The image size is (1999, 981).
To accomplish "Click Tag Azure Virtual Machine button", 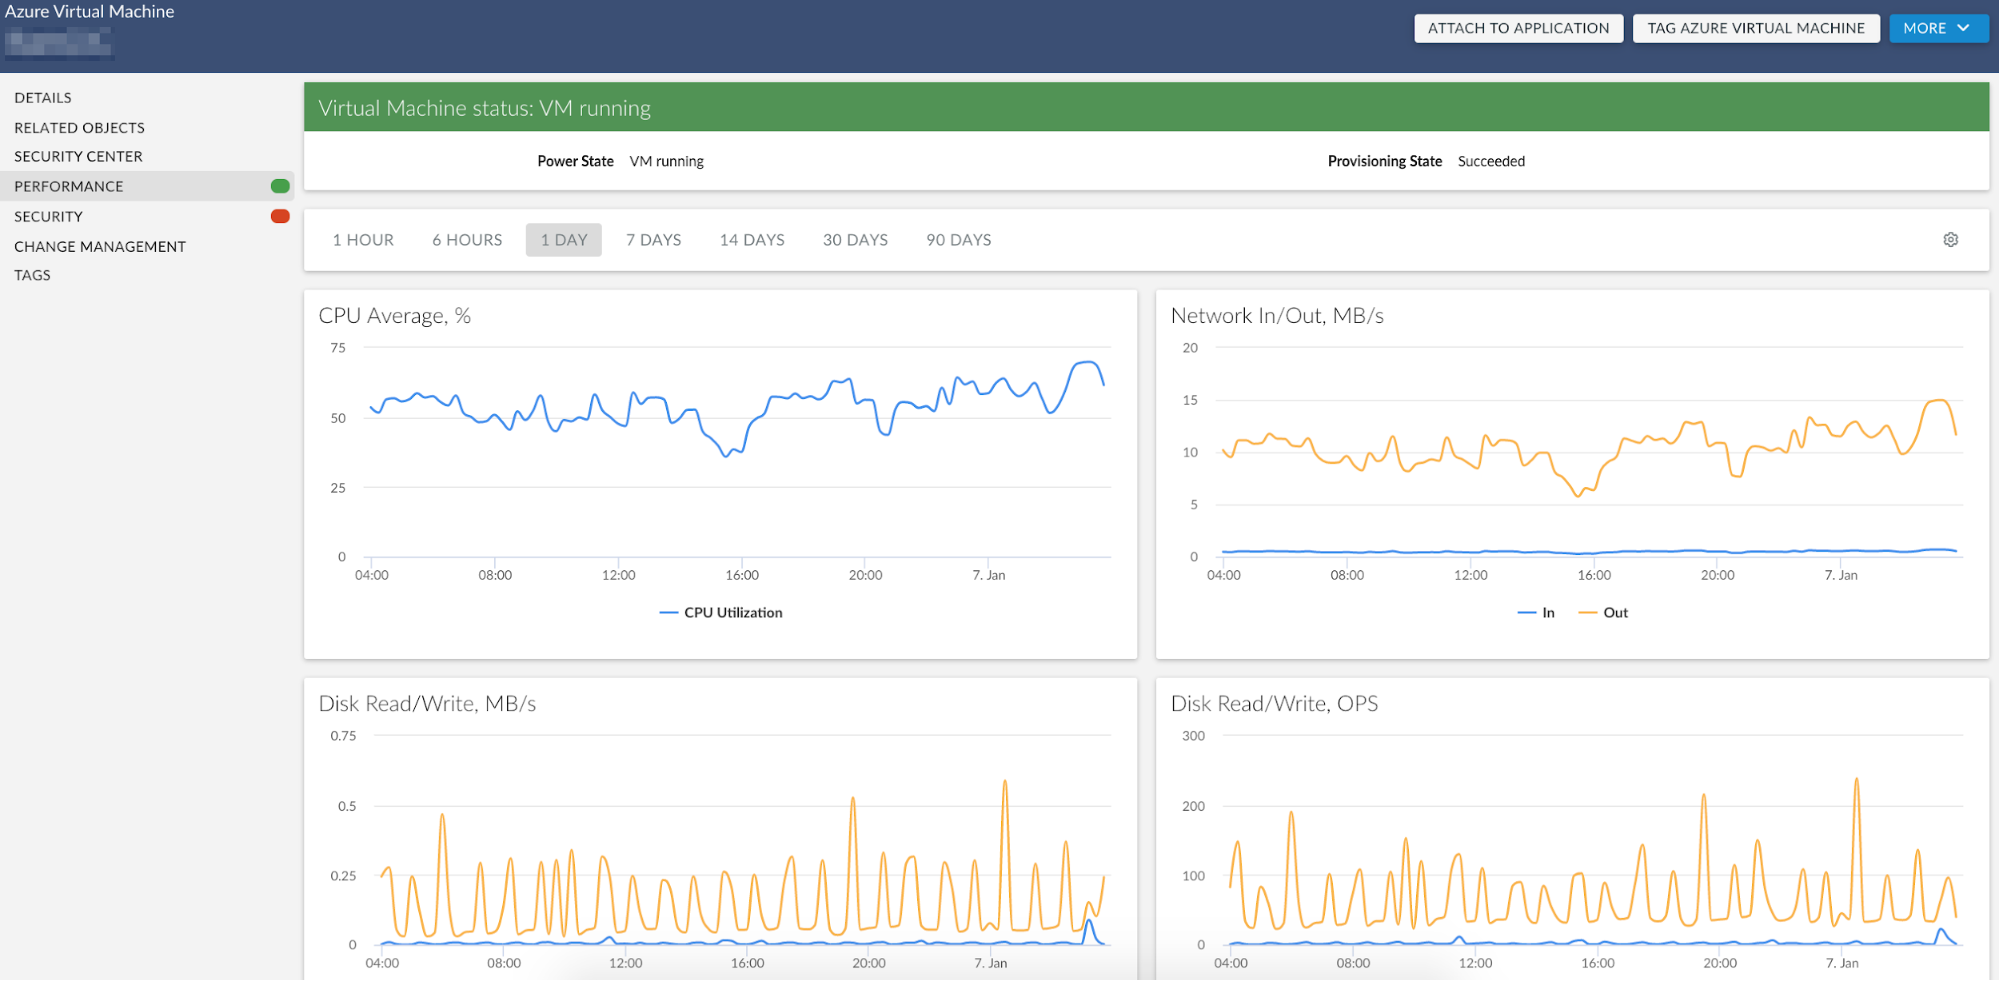I will coord(1756,28).
